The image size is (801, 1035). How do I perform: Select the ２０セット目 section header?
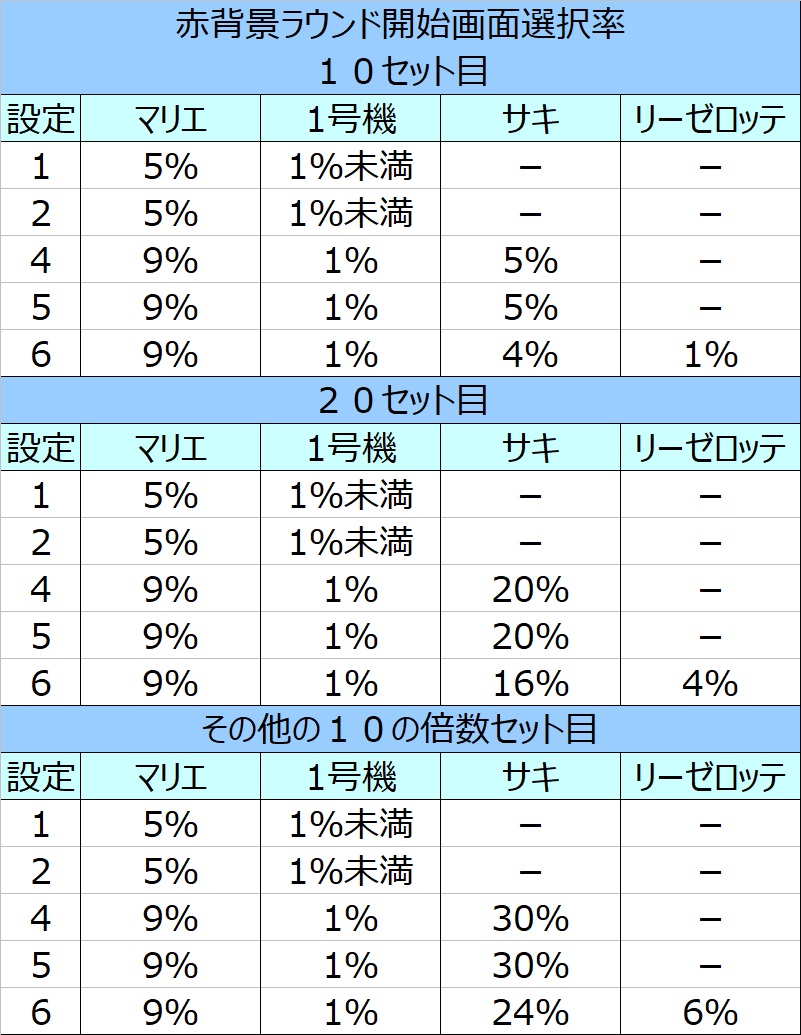click(400, 400)
